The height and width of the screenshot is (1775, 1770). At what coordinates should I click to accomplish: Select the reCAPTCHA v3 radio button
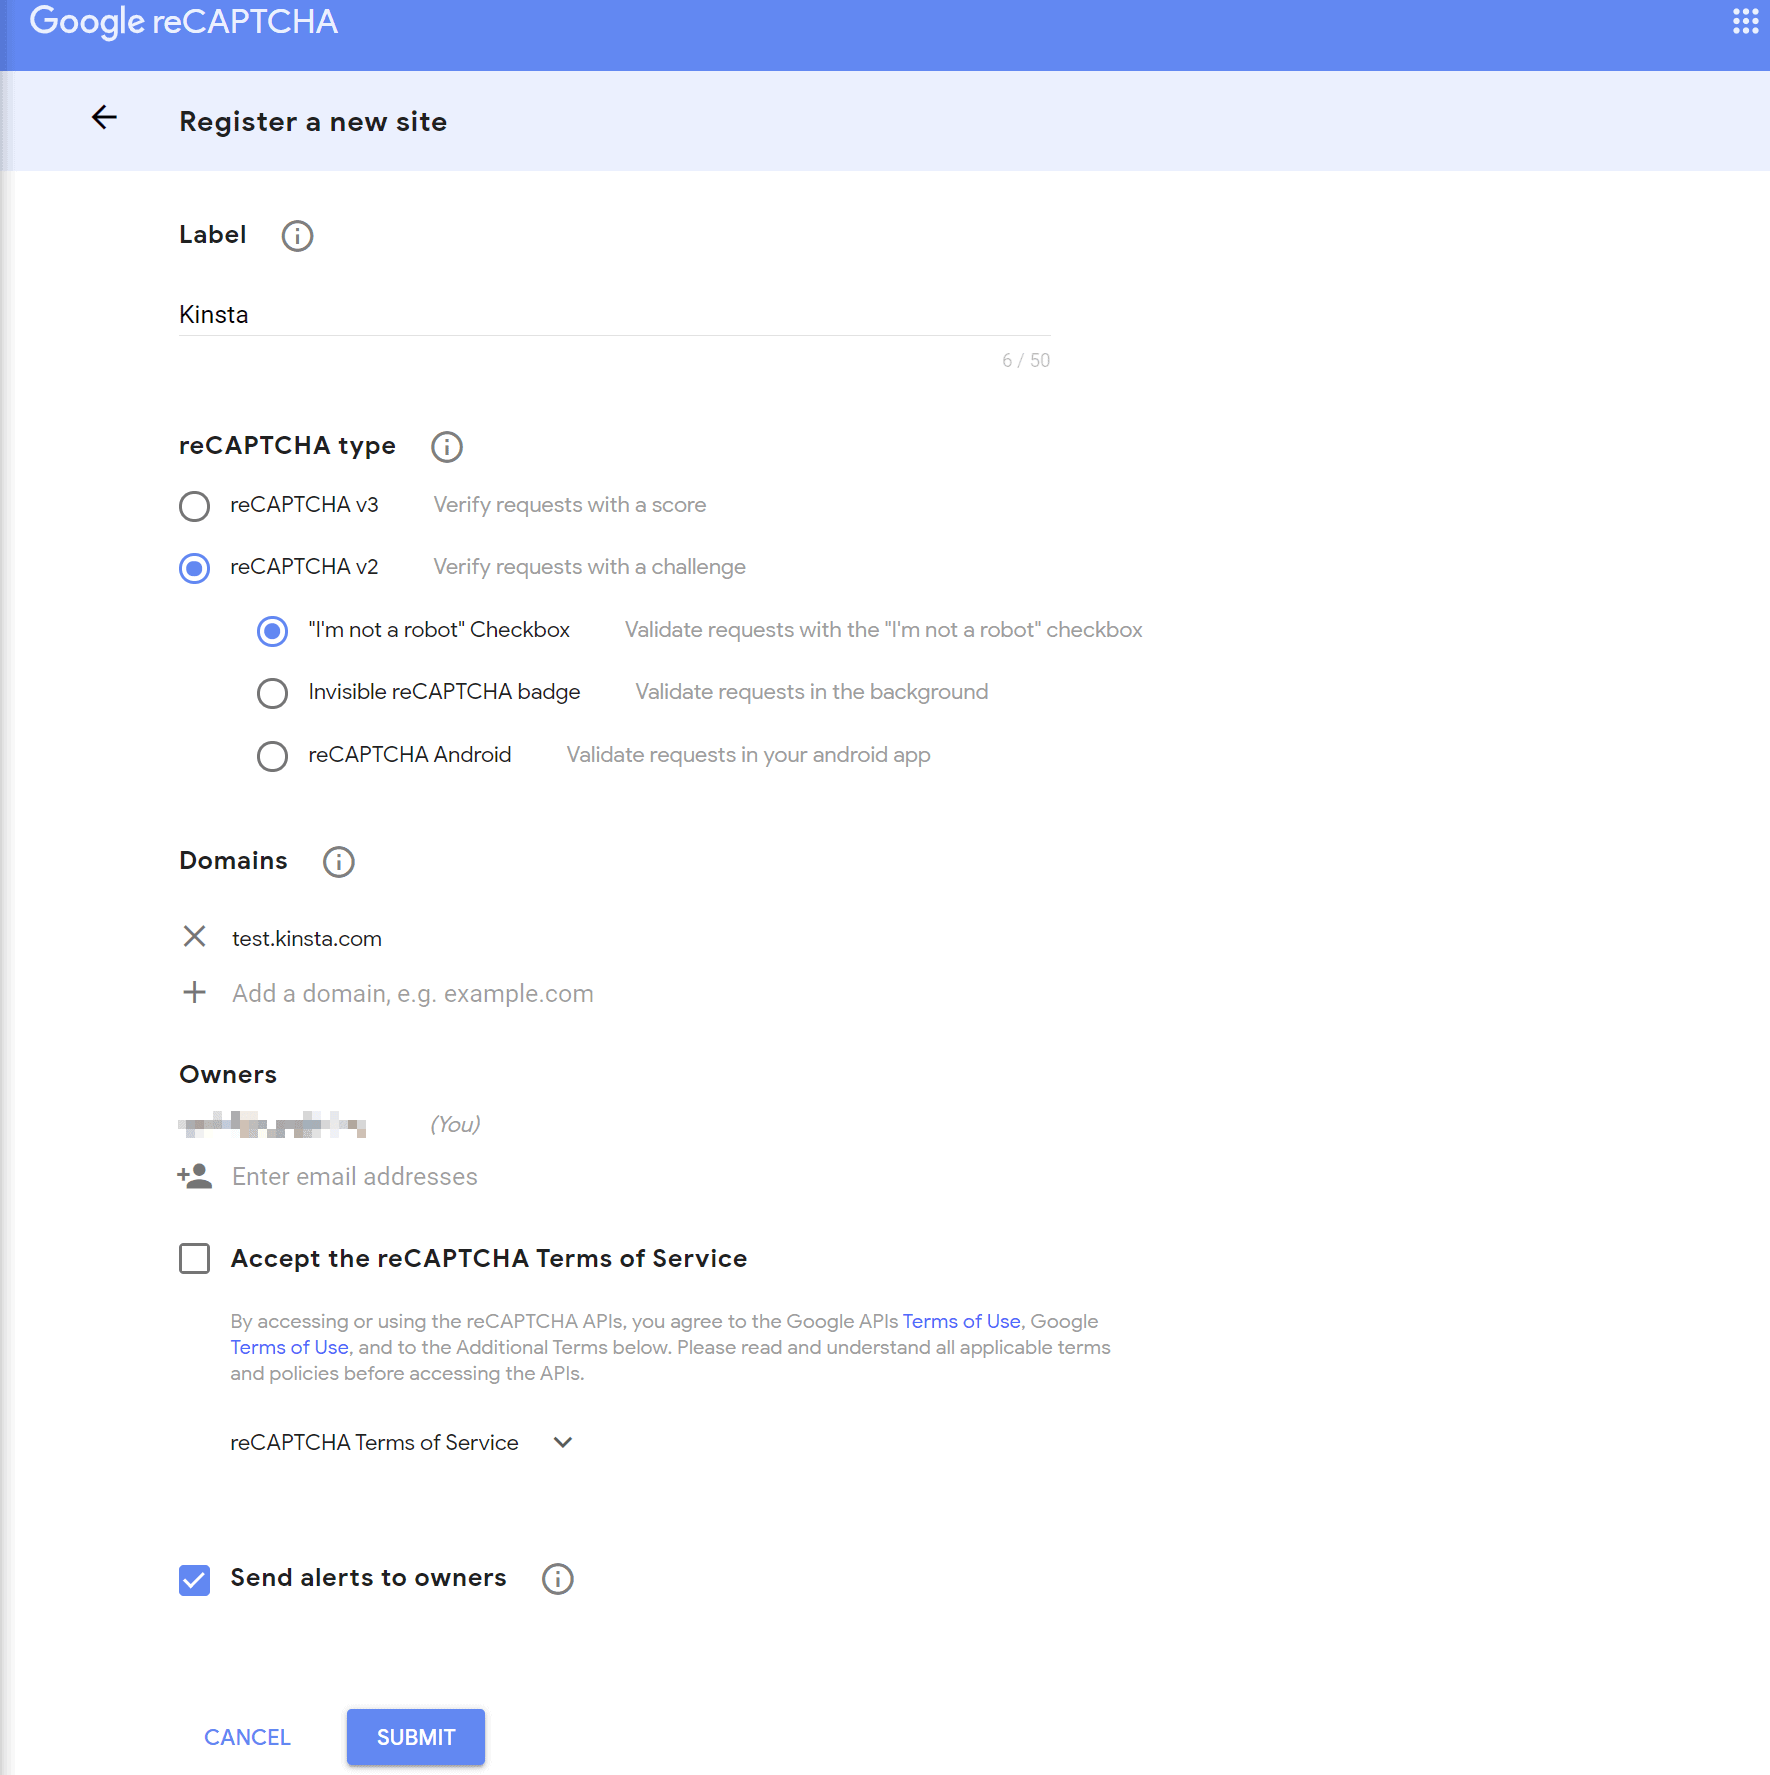point(194,506)
